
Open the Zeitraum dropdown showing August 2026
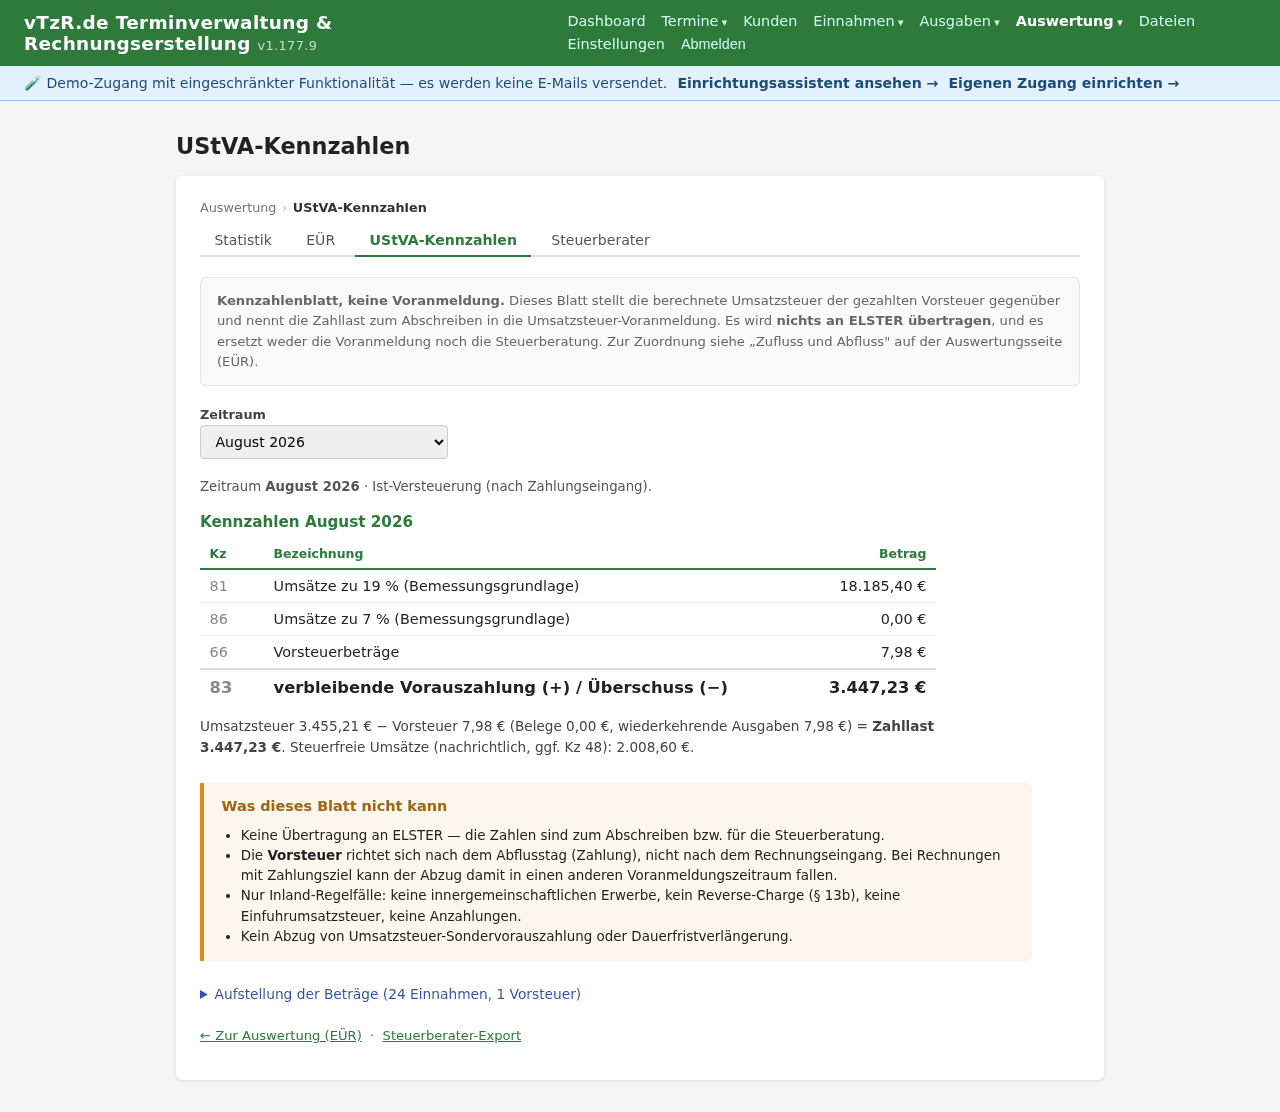(324, 442)
